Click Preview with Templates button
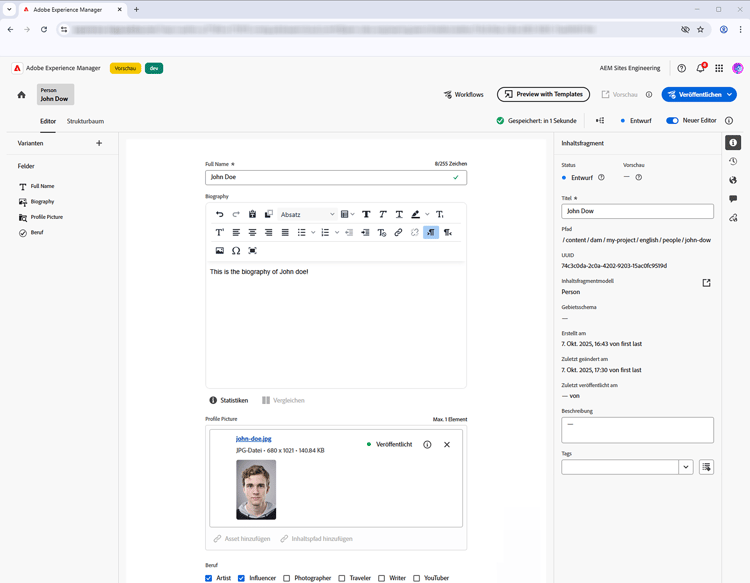The image size is (750, 583). coord(543,94)
